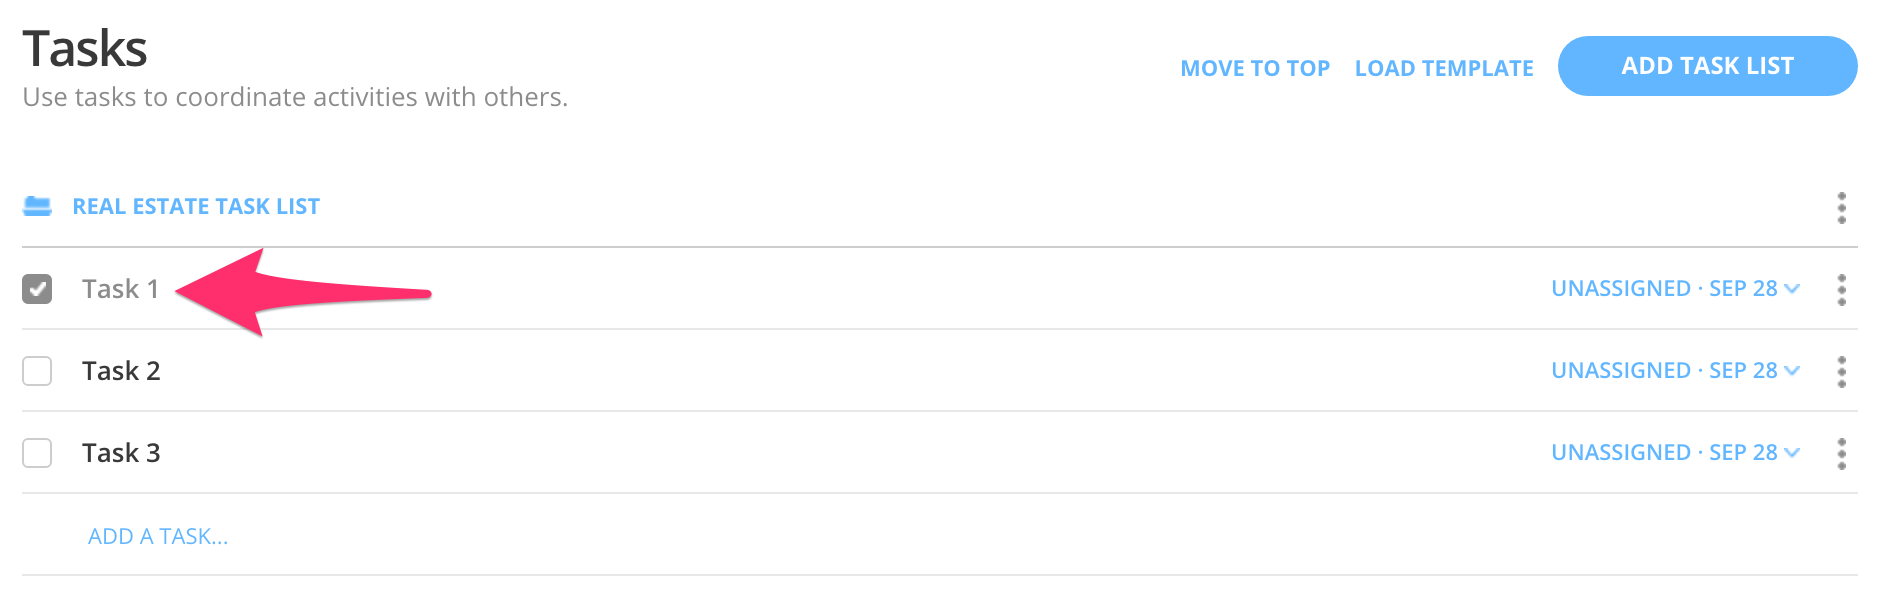The height and width of the screenshot is (602, 1890).
Task: Expand the date chevron next to Task 3
Action: click(x=1791, y=453)
